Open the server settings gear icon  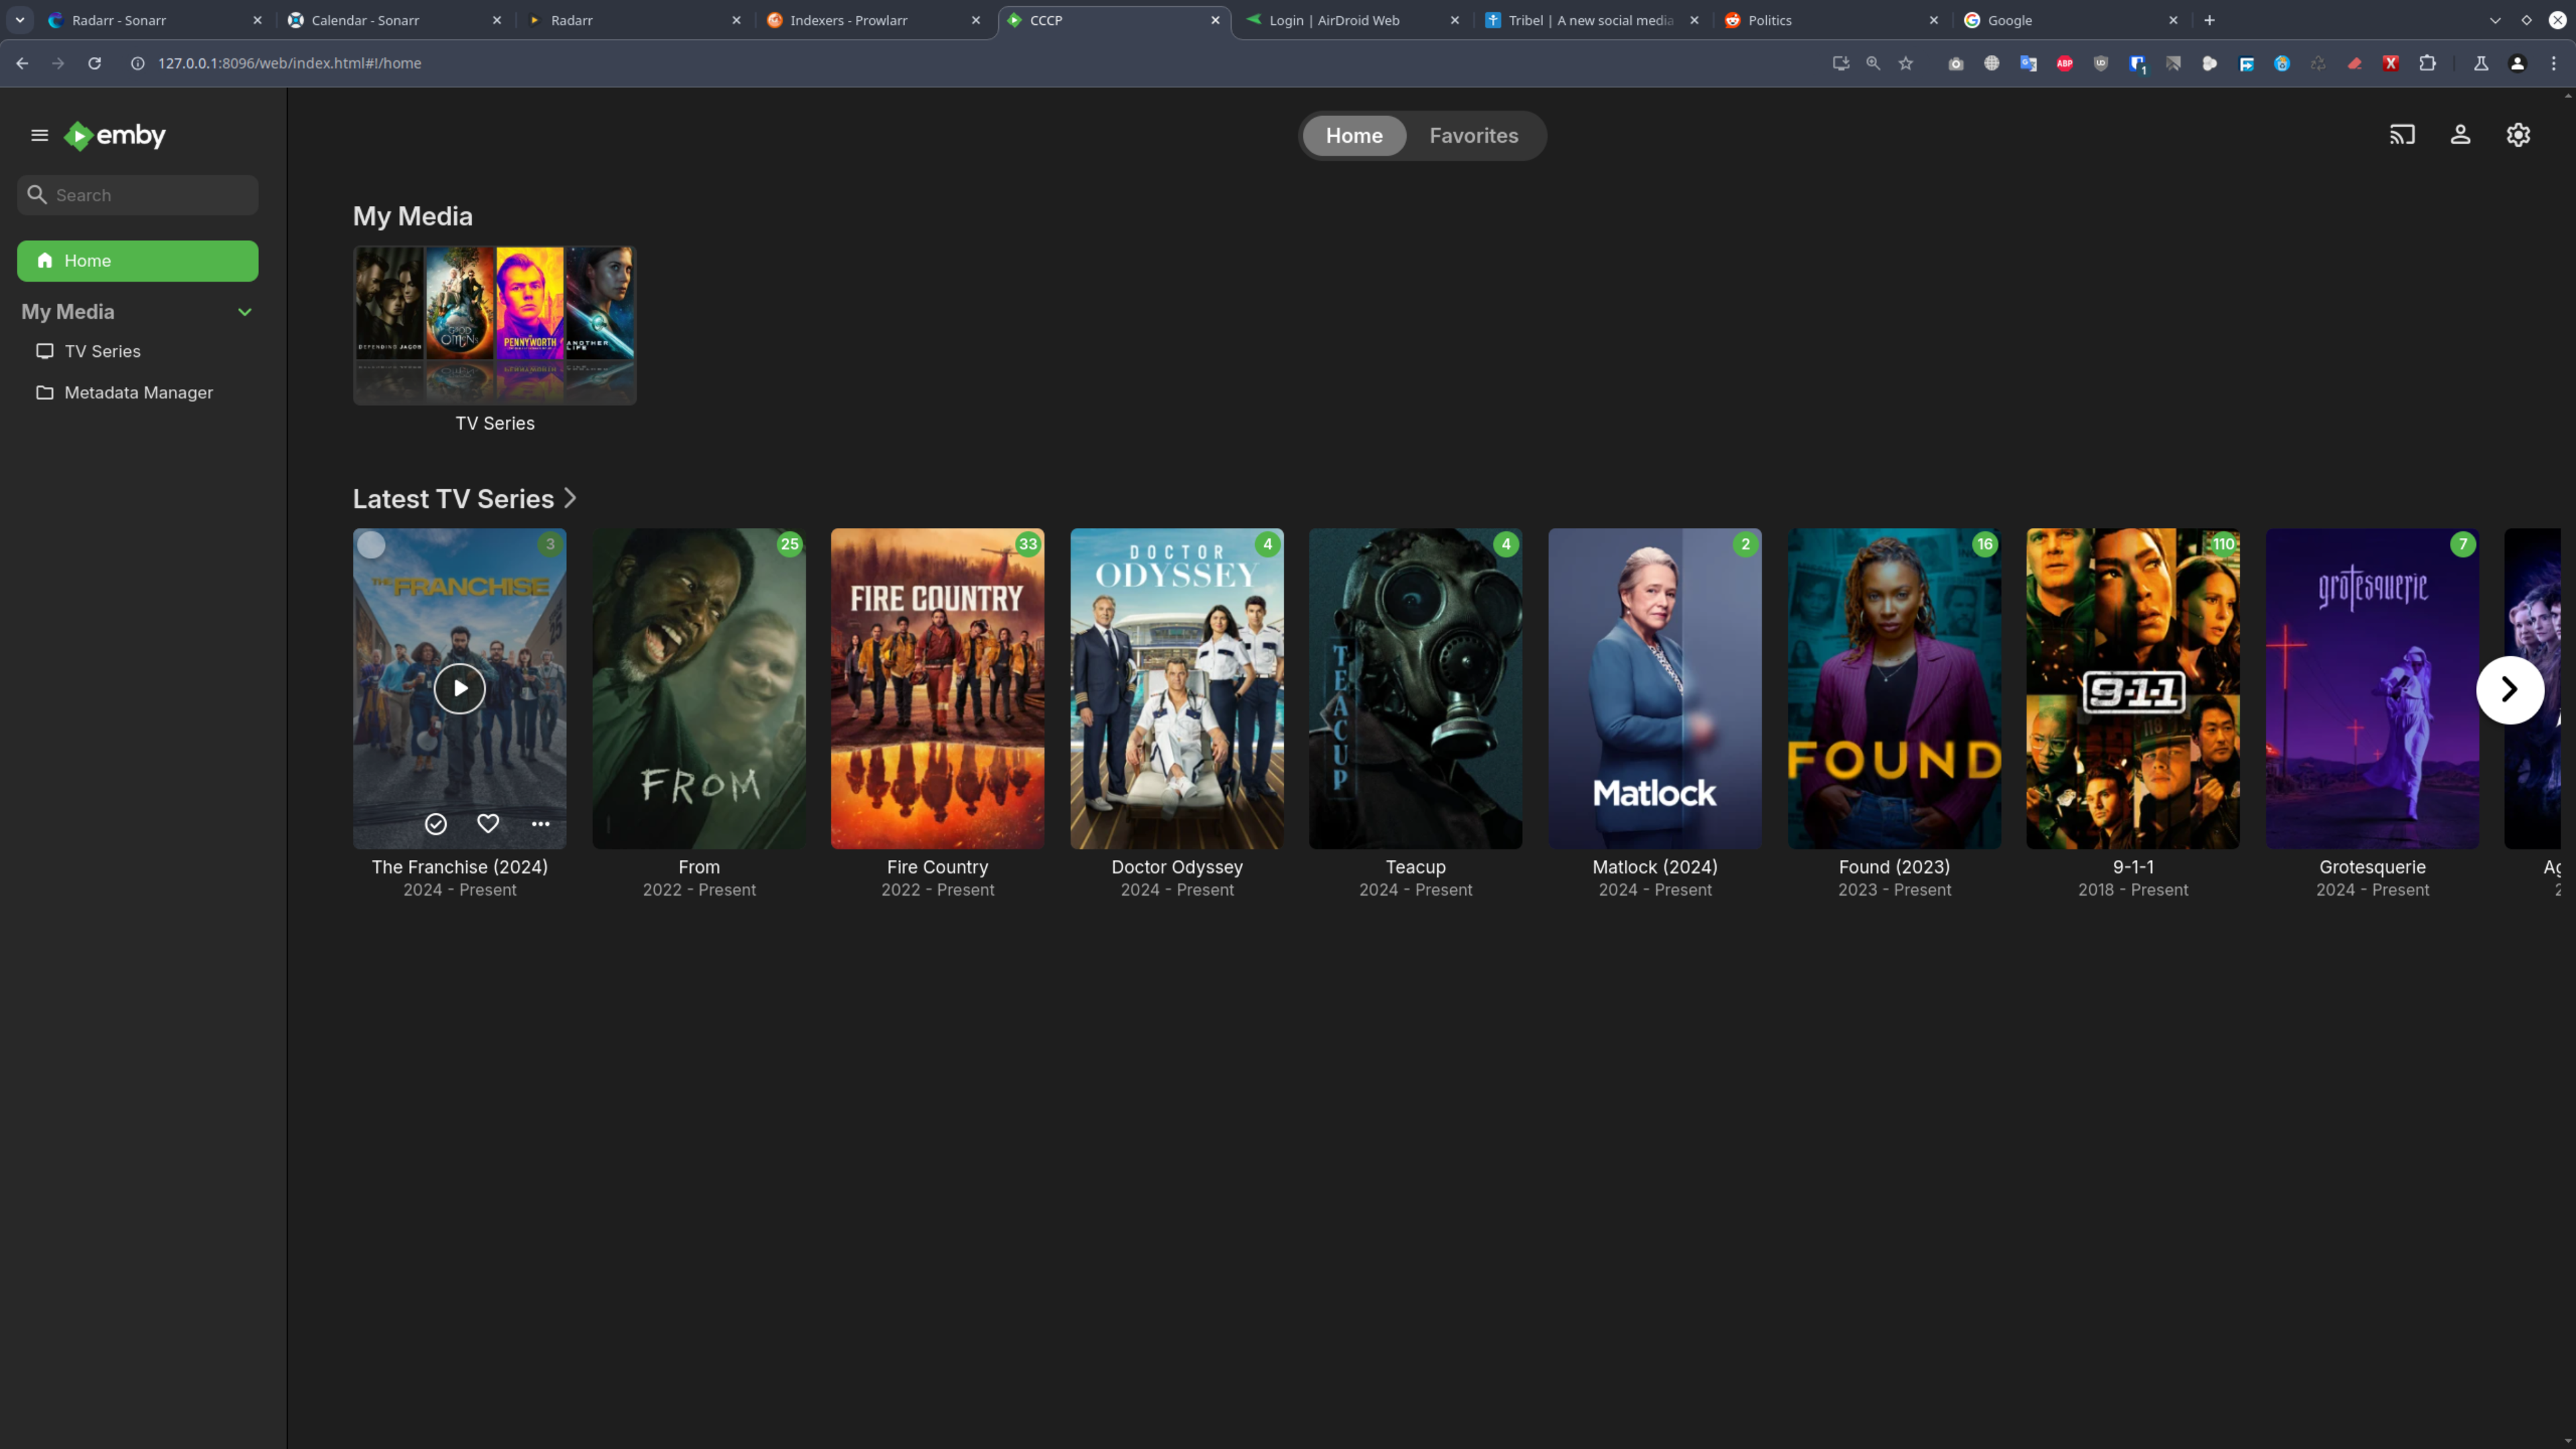tap(2518, 135)
